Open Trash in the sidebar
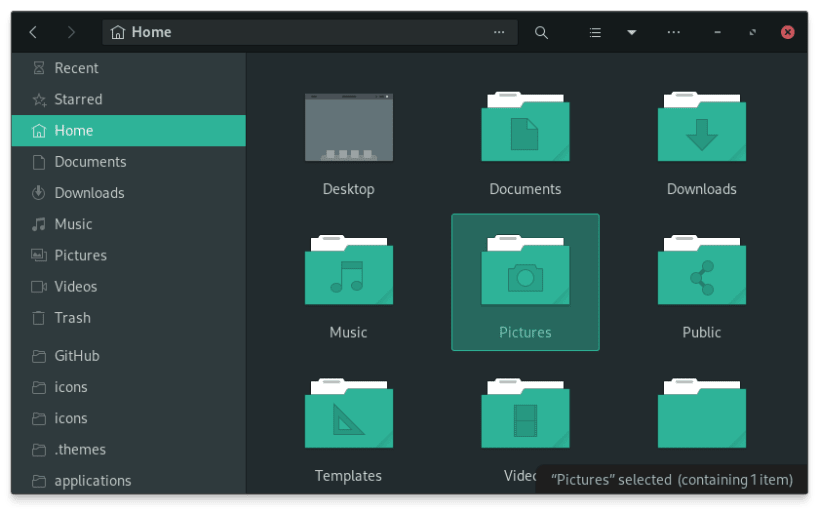Image resolution: width=819 pixels, height=512 pixels. tap(128, 318)
